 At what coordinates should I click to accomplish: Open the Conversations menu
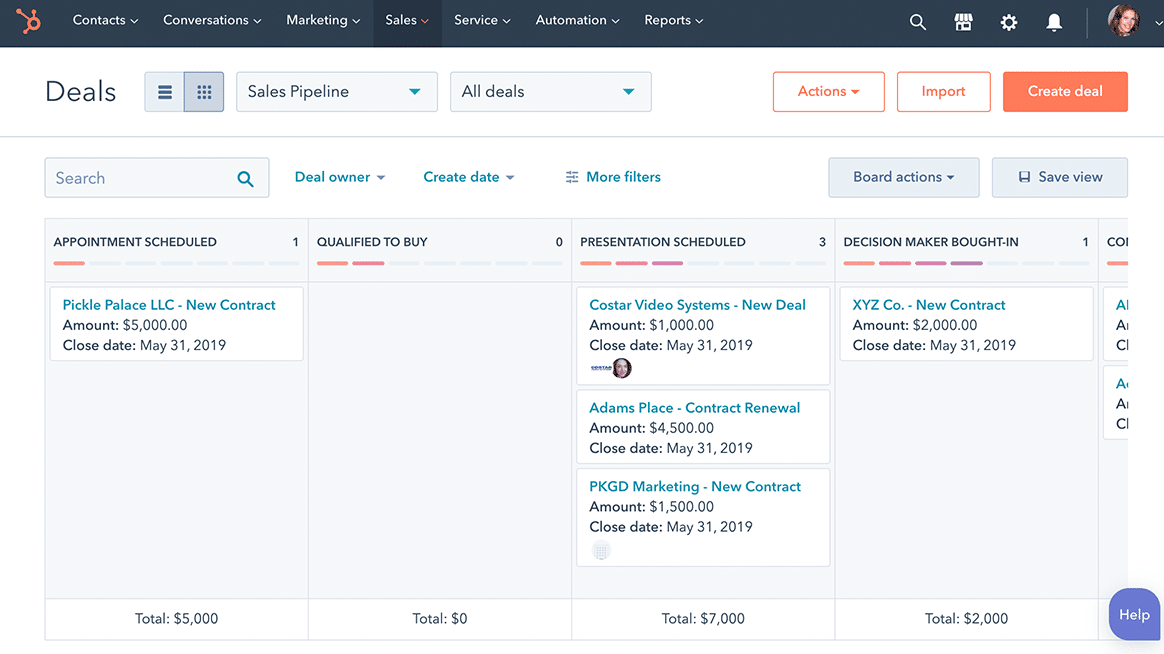point(212,21)
